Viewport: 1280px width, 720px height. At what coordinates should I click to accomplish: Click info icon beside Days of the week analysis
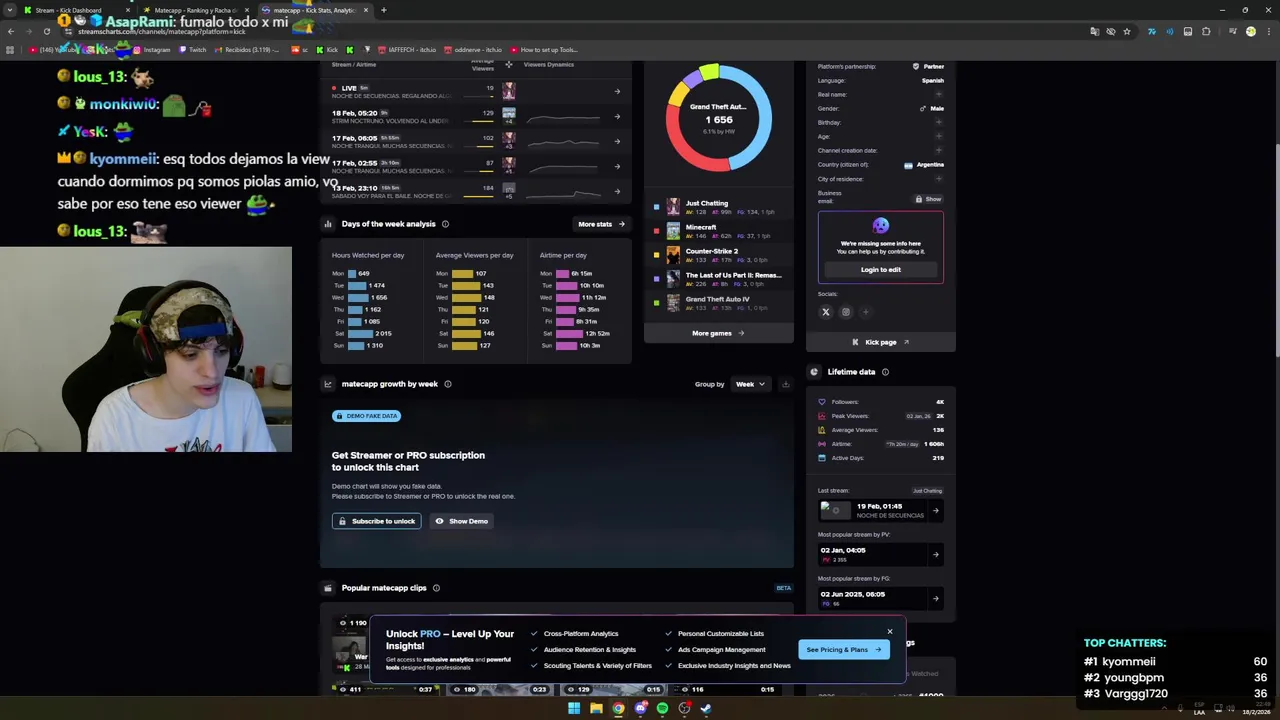445,224
